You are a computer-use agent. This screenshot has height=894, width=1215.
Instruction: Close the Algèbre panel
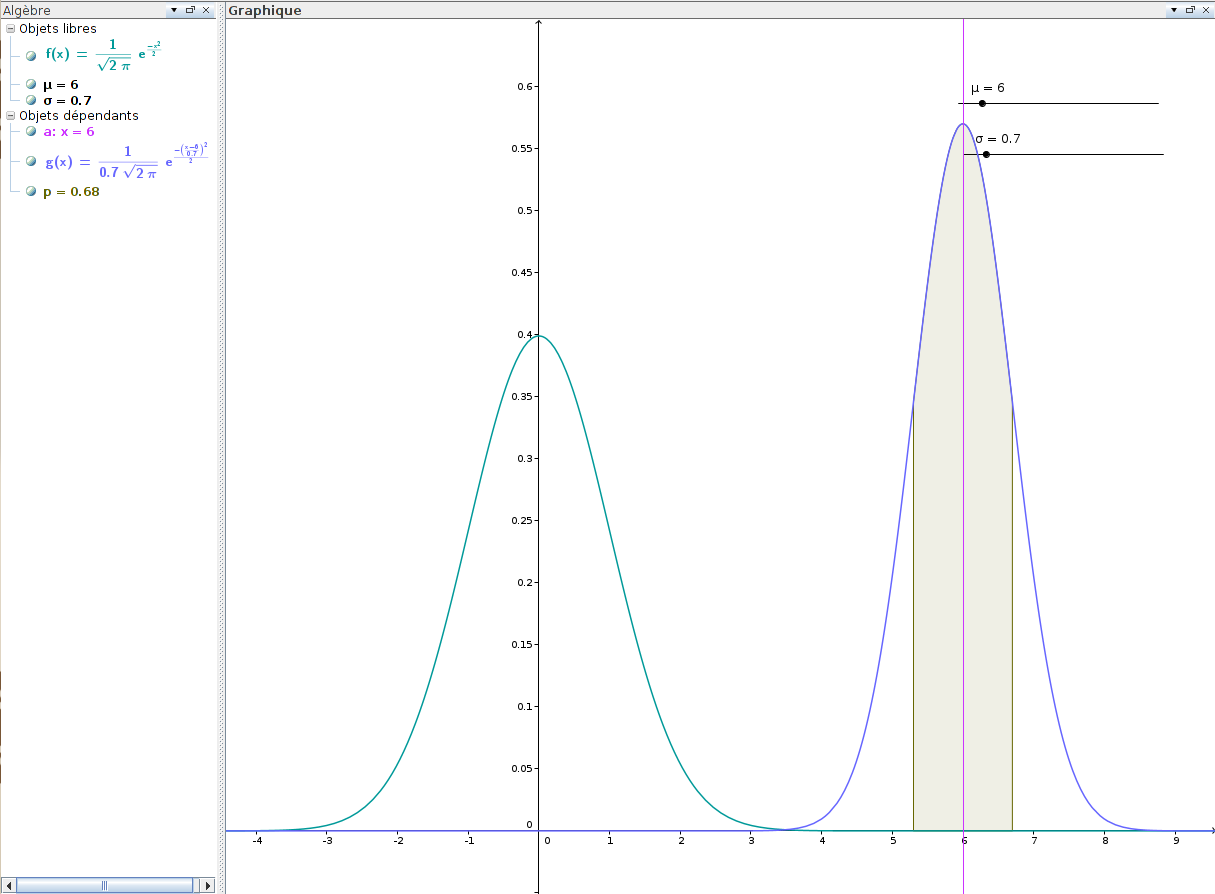click(x=206, y=10)
